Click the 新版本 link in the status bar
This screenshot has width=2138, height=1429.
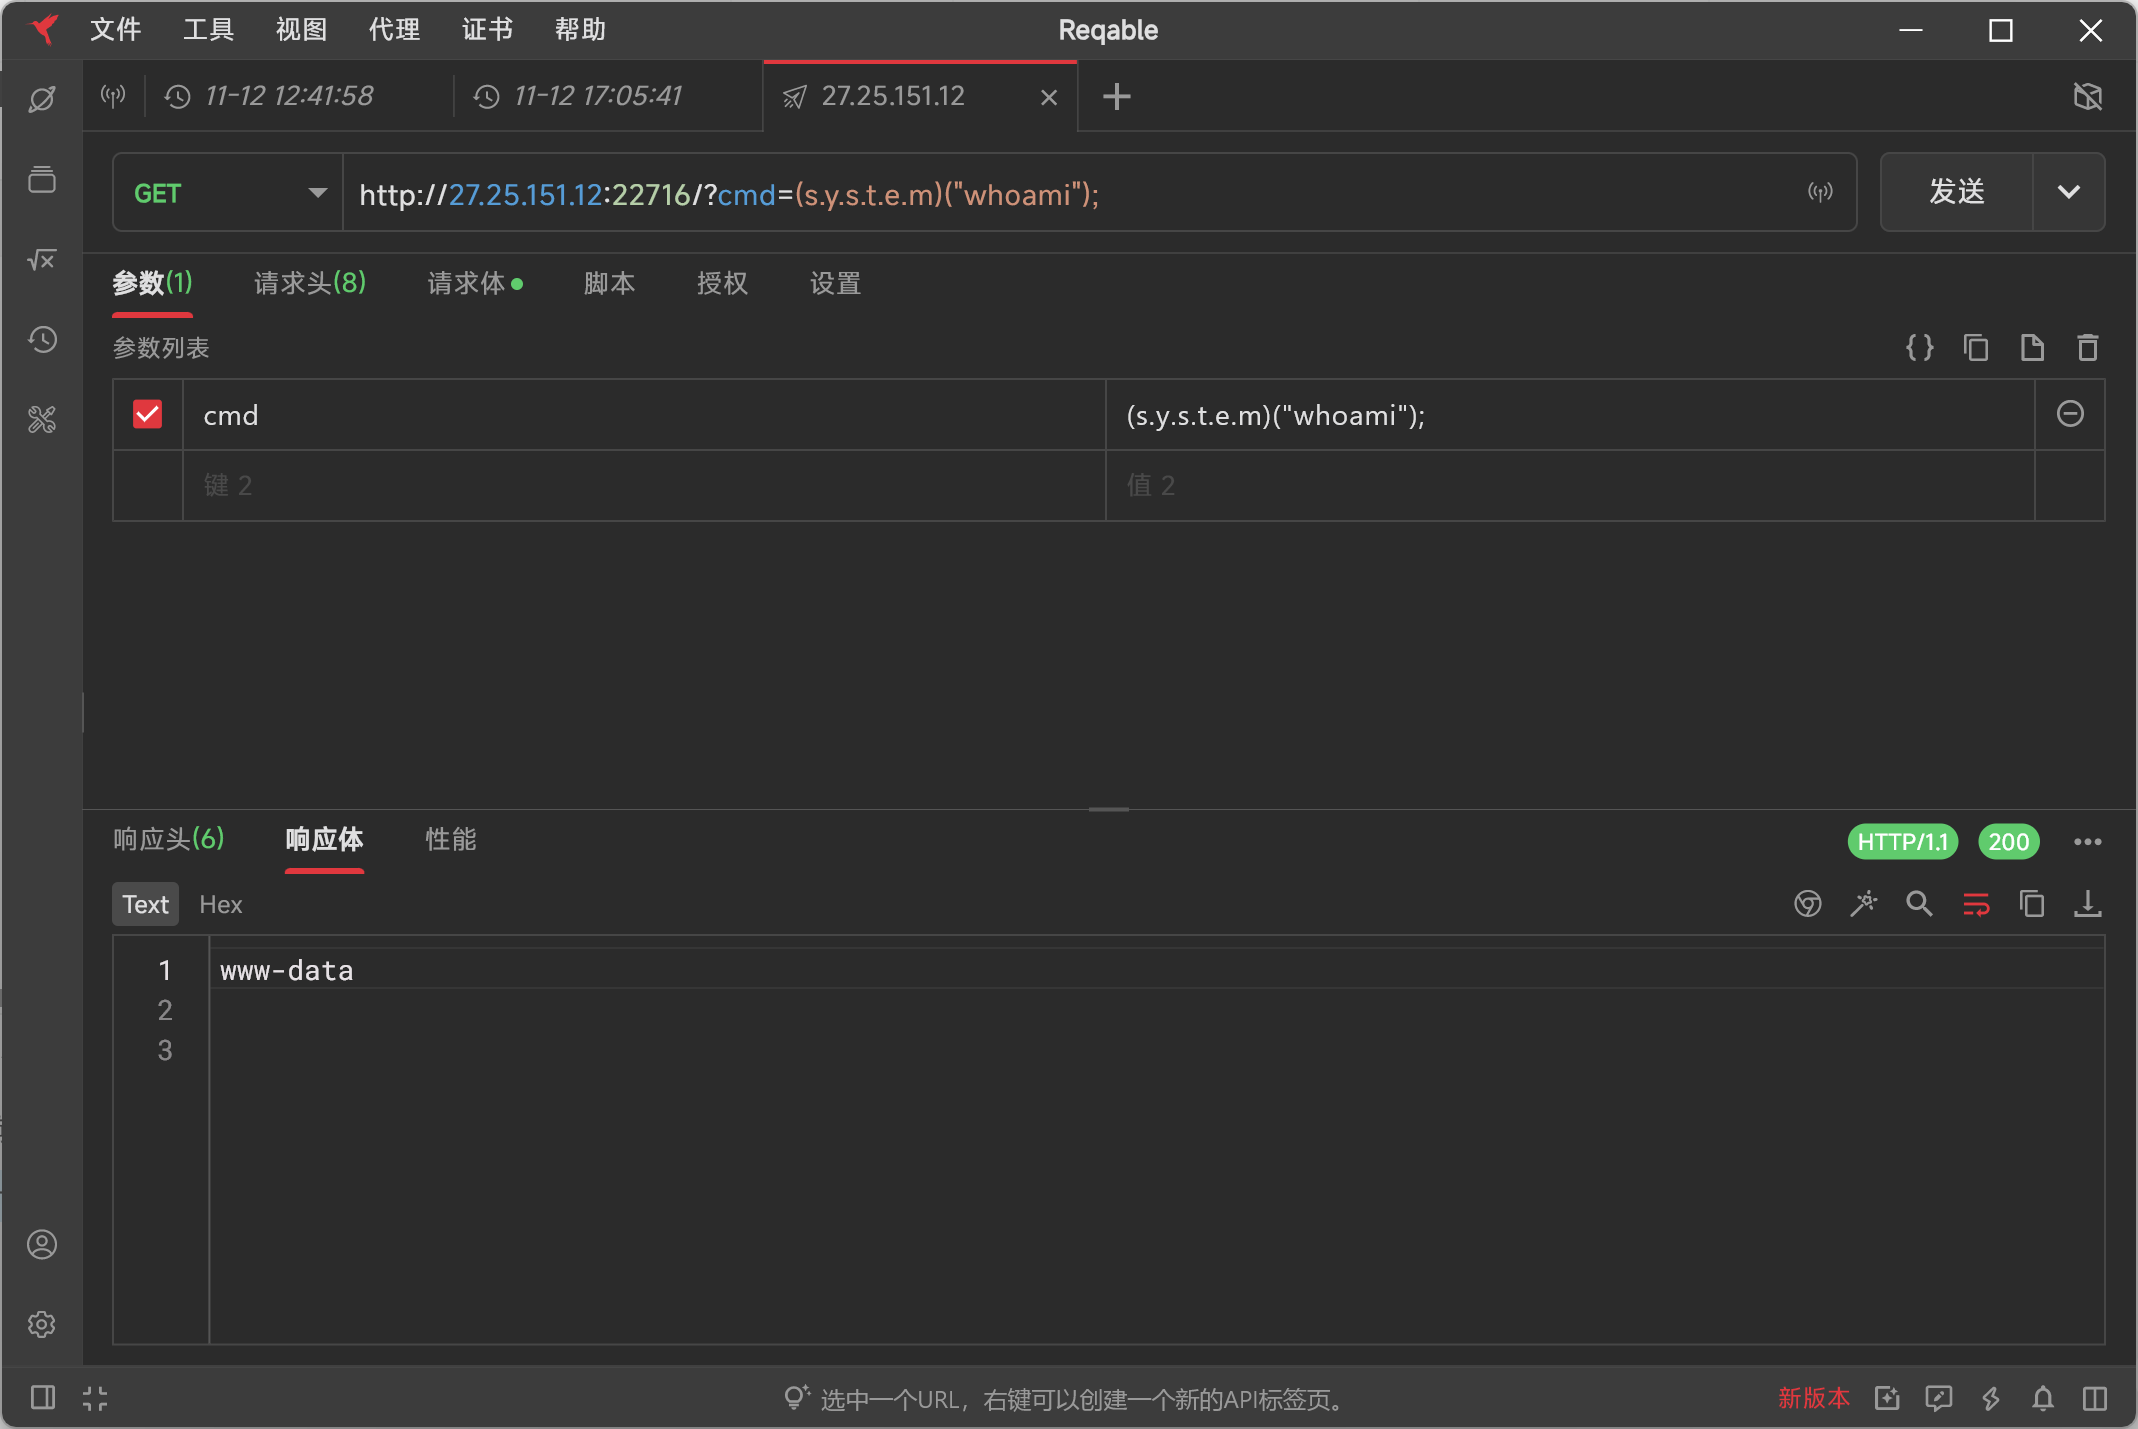coord(1813,1398)
